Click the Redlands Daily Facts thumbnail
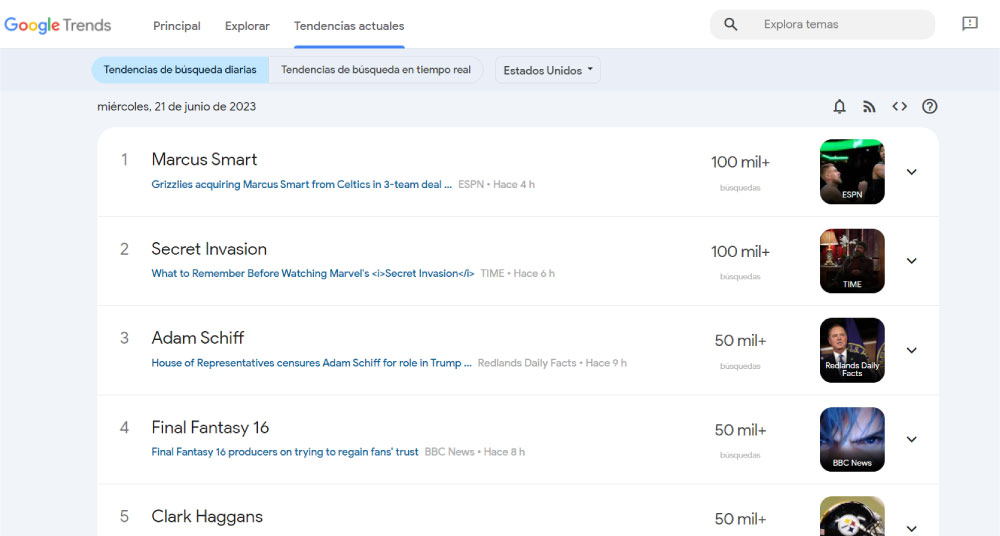Image resolution: width=1000 pixels, height=536 pixels. point(852,350)
